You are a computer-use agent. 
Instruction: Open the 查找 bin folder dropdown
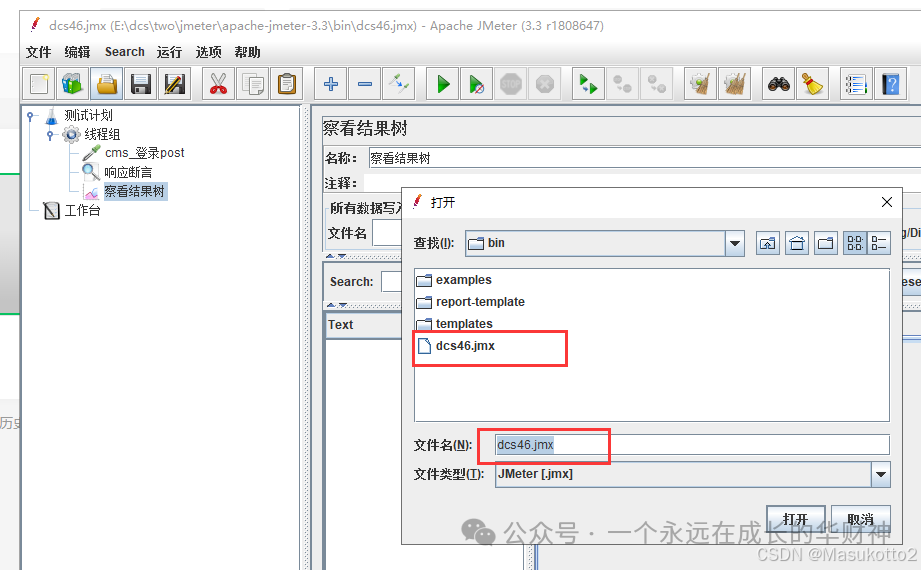point(735,243)
